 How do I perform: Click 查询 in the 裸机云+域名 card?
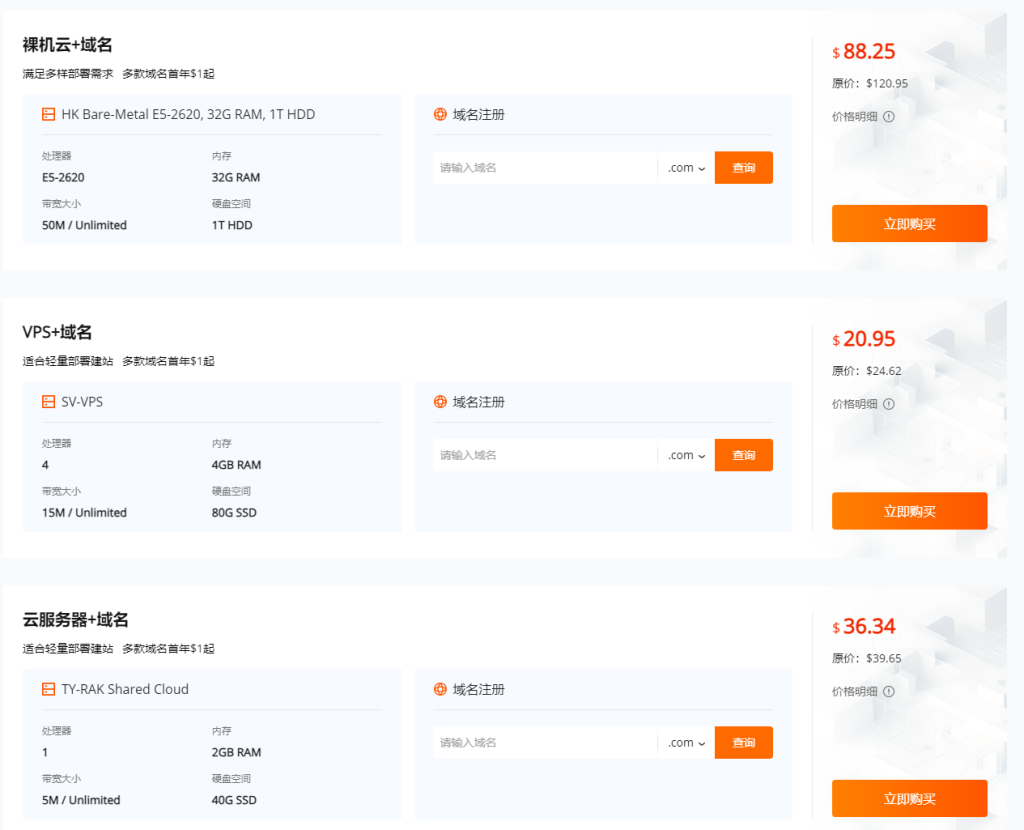[743, 168]
